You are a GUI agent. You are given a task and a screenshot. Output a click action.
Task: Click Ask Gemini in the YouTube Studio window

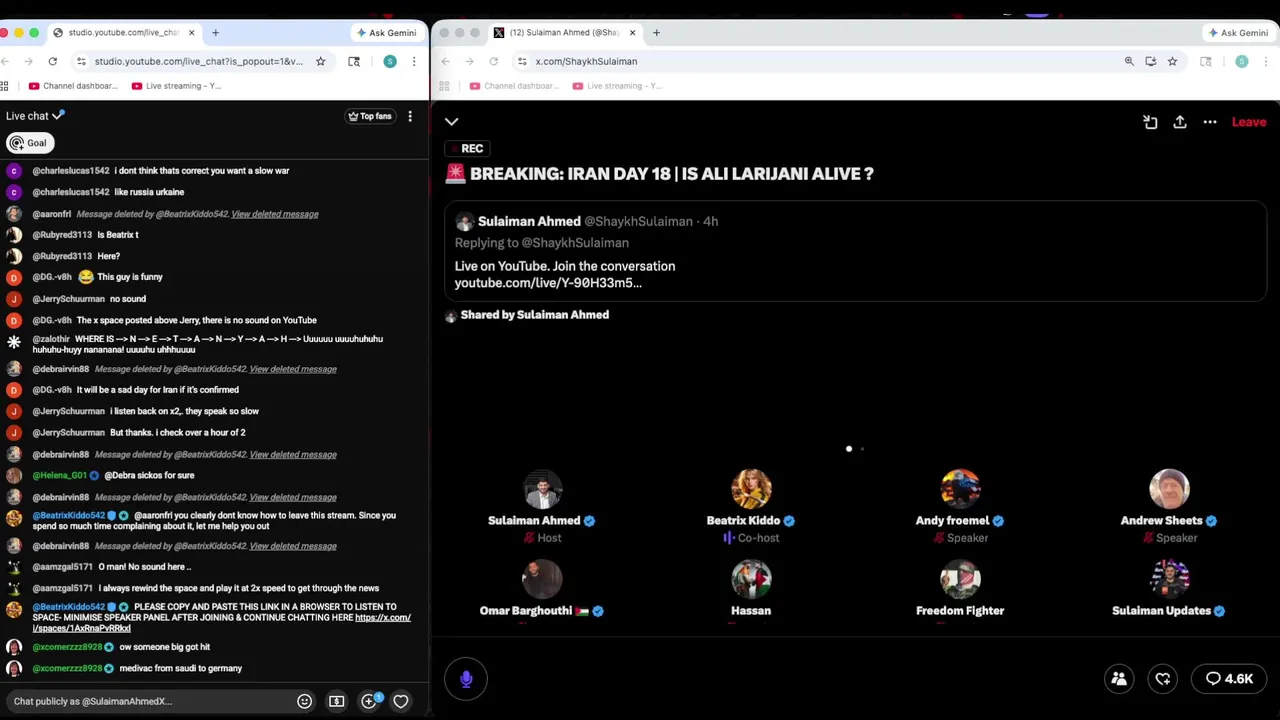[386, 33]
